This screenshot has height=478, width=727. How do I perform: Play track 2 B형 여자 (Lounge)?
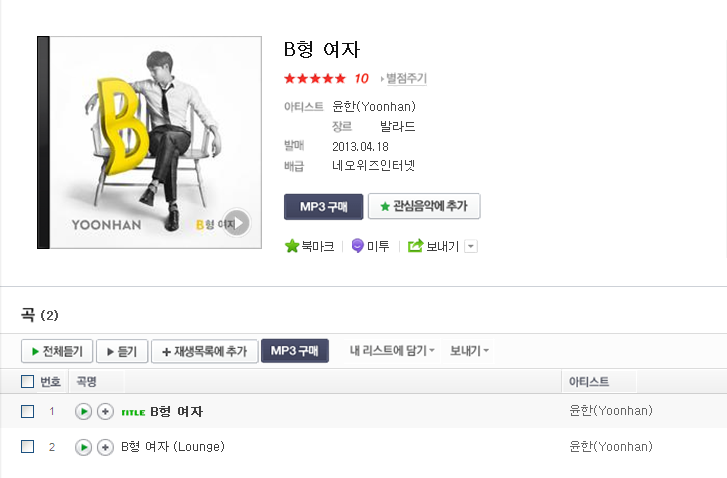click(83, 447)
